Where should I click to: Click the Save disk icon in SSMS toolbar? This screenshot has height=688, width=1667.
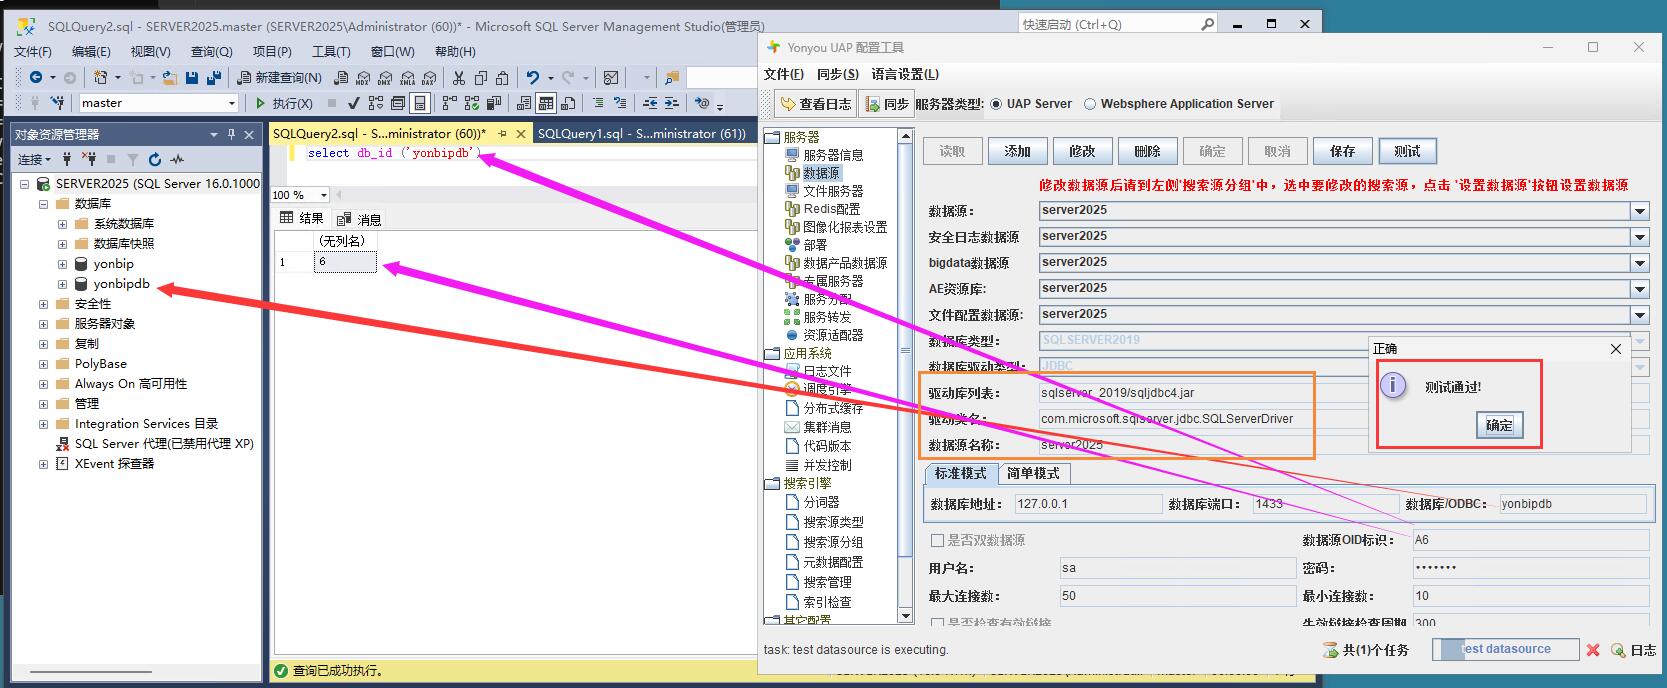(192, 77)
